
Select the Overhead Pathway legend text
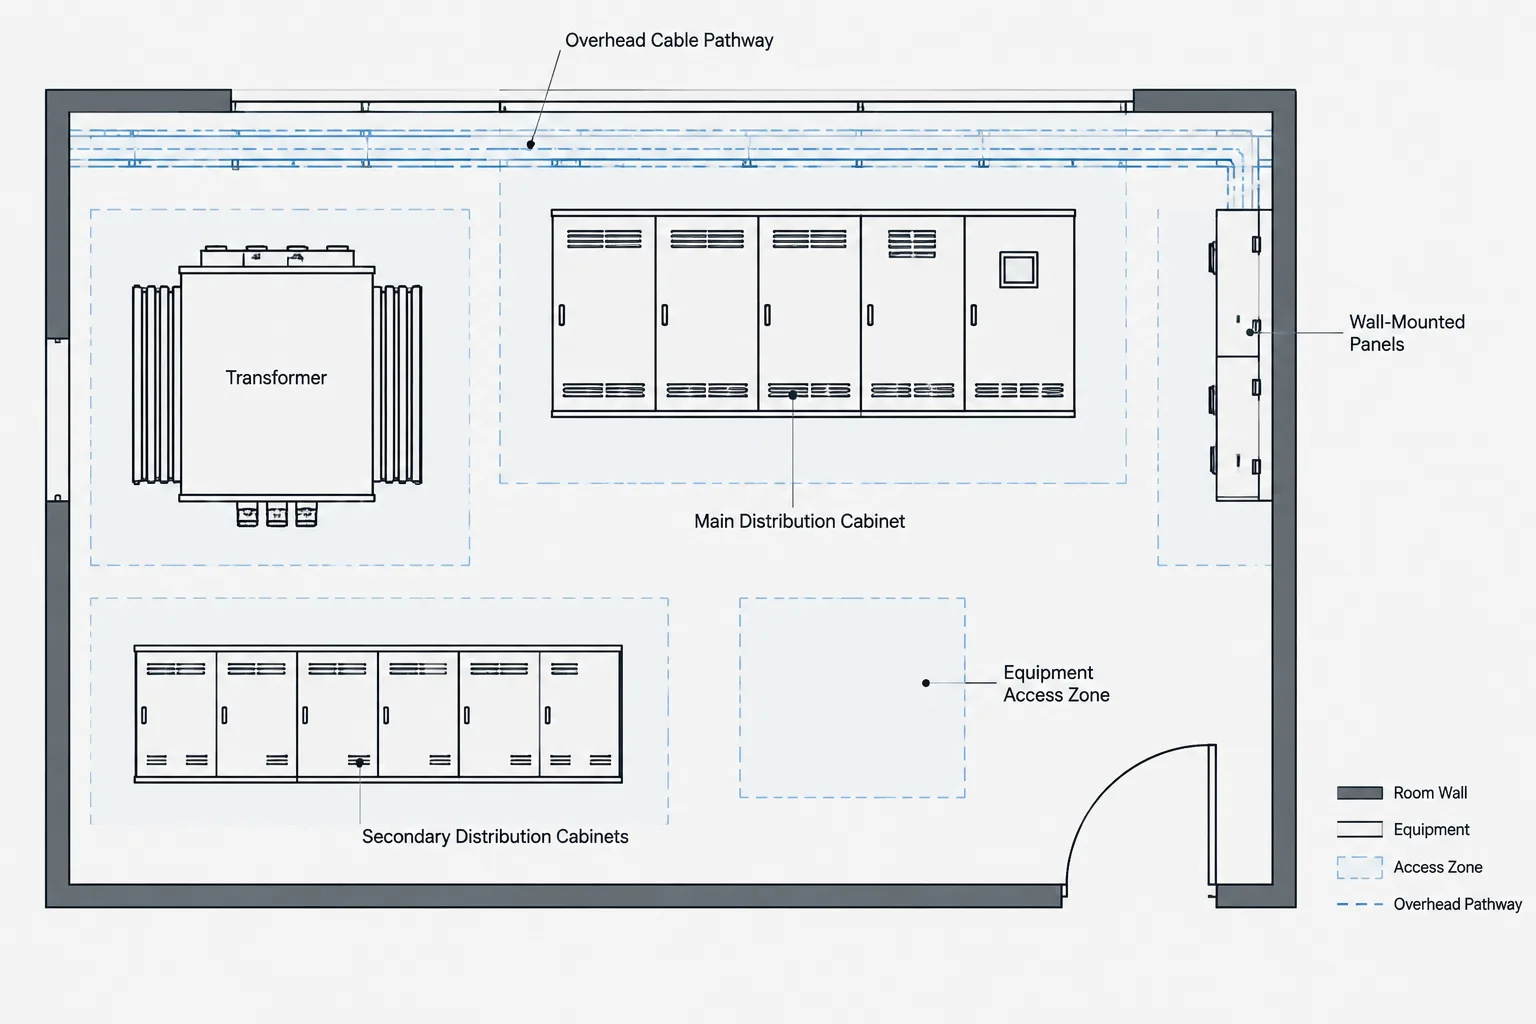point(1457,904)
